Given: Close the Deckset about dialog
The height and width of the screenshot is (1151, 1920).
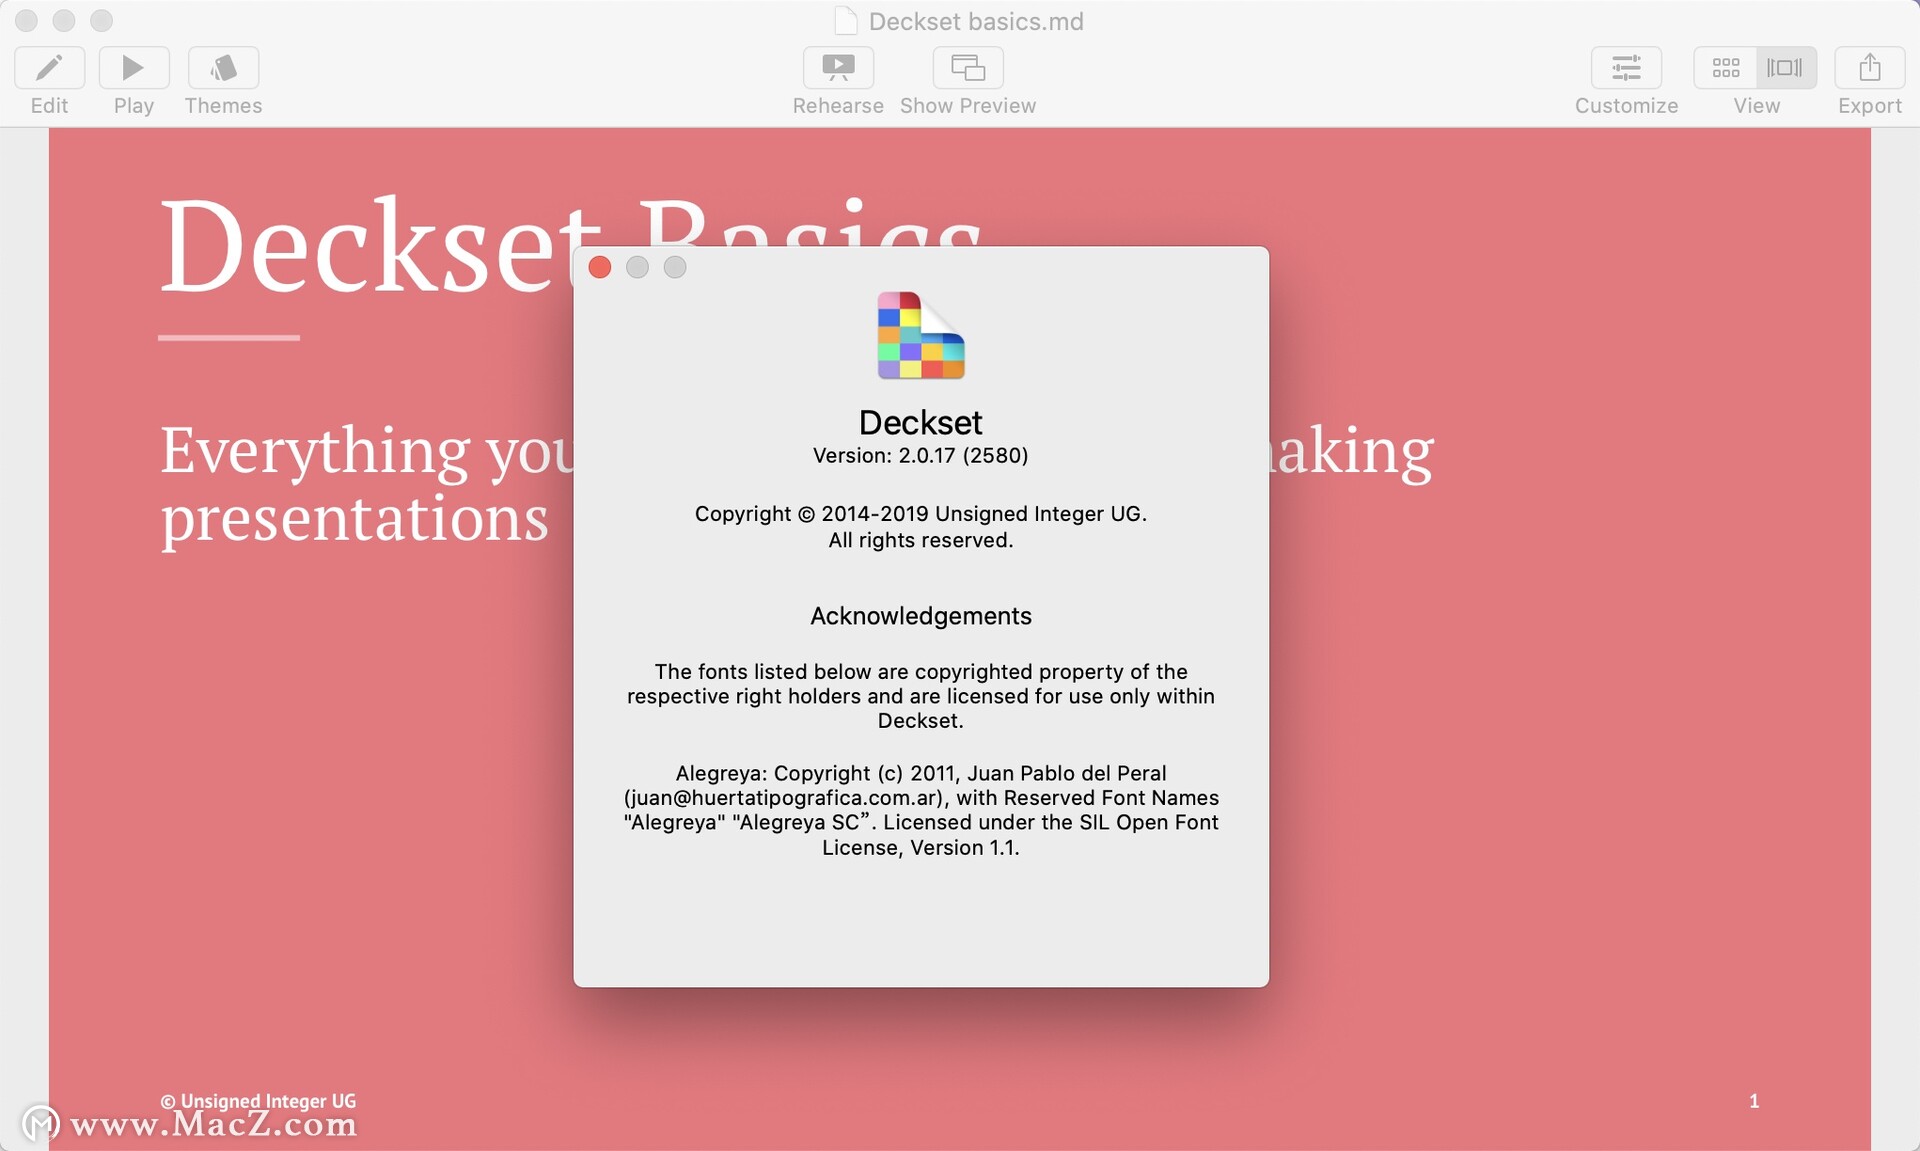Looking at the screenshot, I should (604, 270).
